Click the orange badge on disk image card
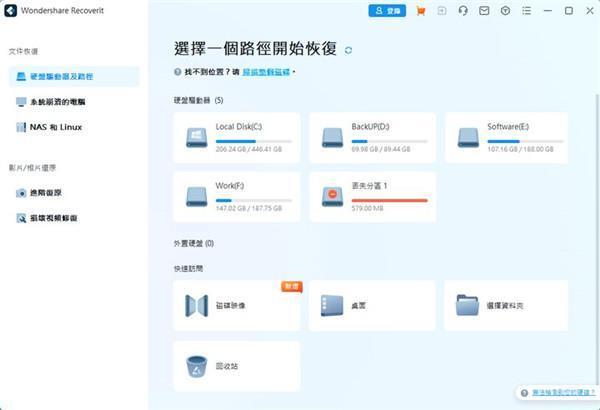The image size is (600, 410). tap(292, 286)
